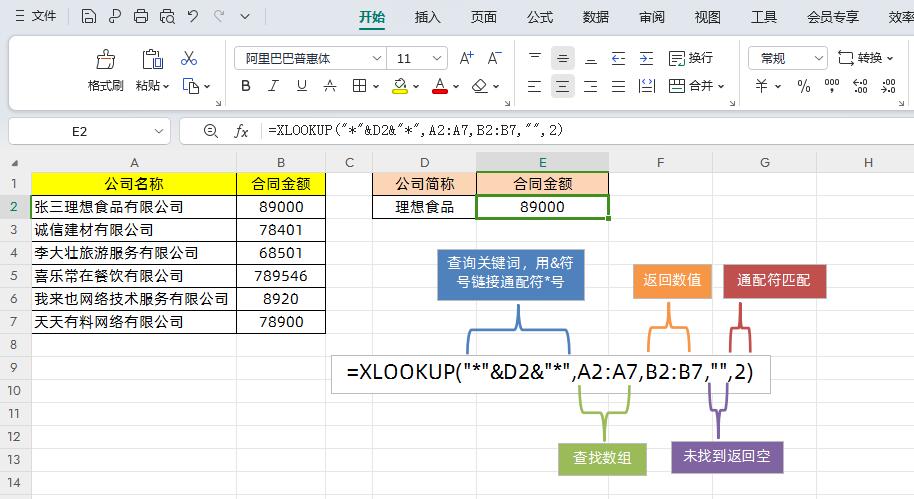Screen dimensions: 914x499
Task: Select the Format Painter (格式刷) tool
Action: tap(106, 71)
